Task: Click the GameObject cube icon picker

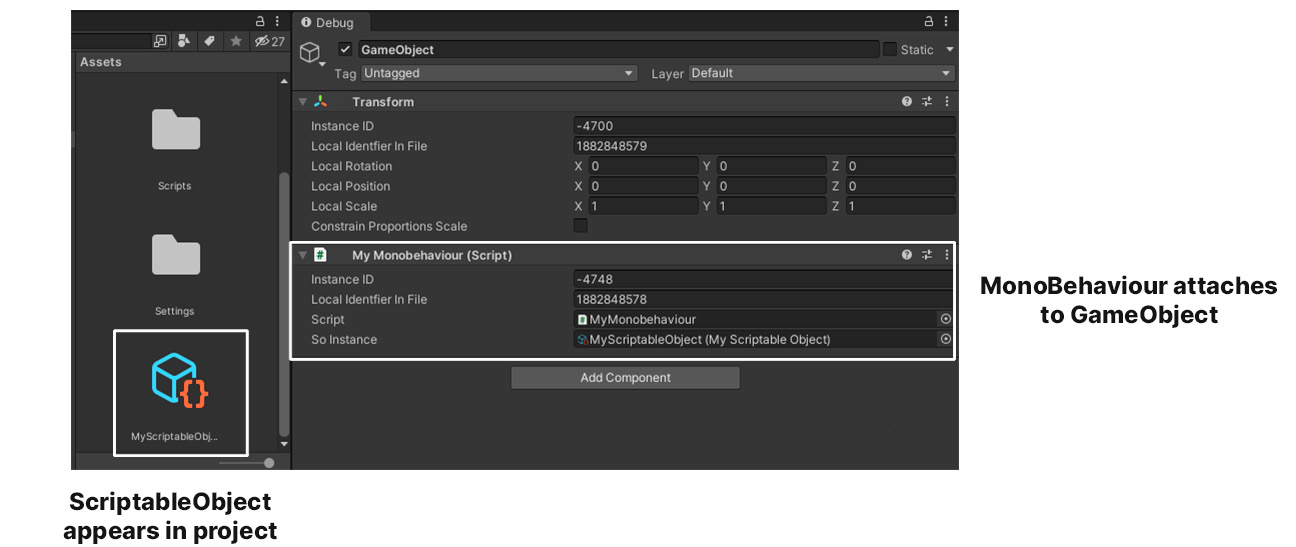Action: tap(310, 52)
